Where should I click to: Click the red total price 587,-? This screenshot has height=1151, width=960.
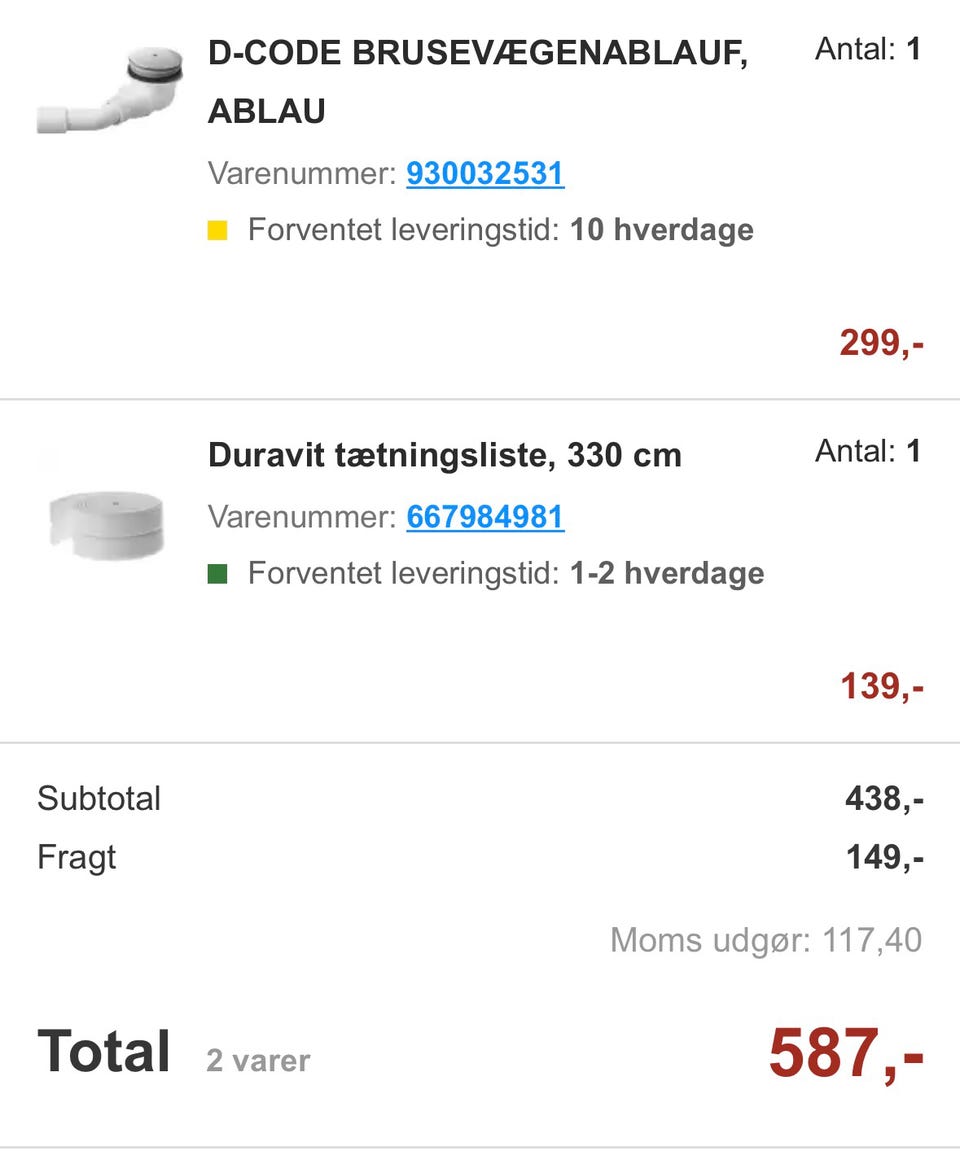tap(845, 1054)
